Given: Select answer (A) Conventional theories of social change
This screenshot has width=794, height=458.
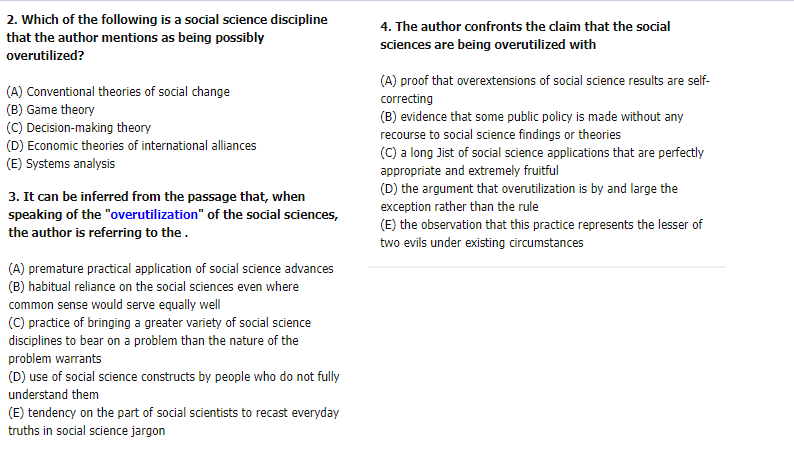Looking at the screenshot, I should [118, 92].
